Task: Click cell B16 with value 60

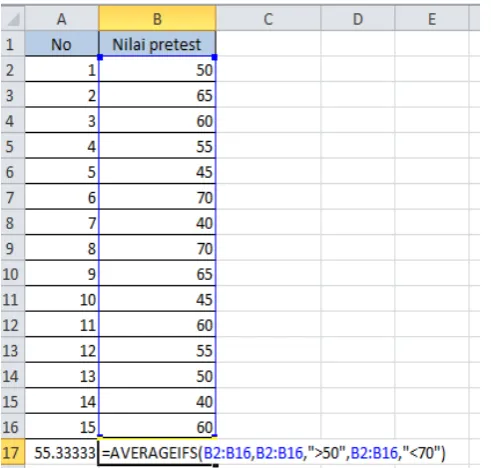Action: 157,426
